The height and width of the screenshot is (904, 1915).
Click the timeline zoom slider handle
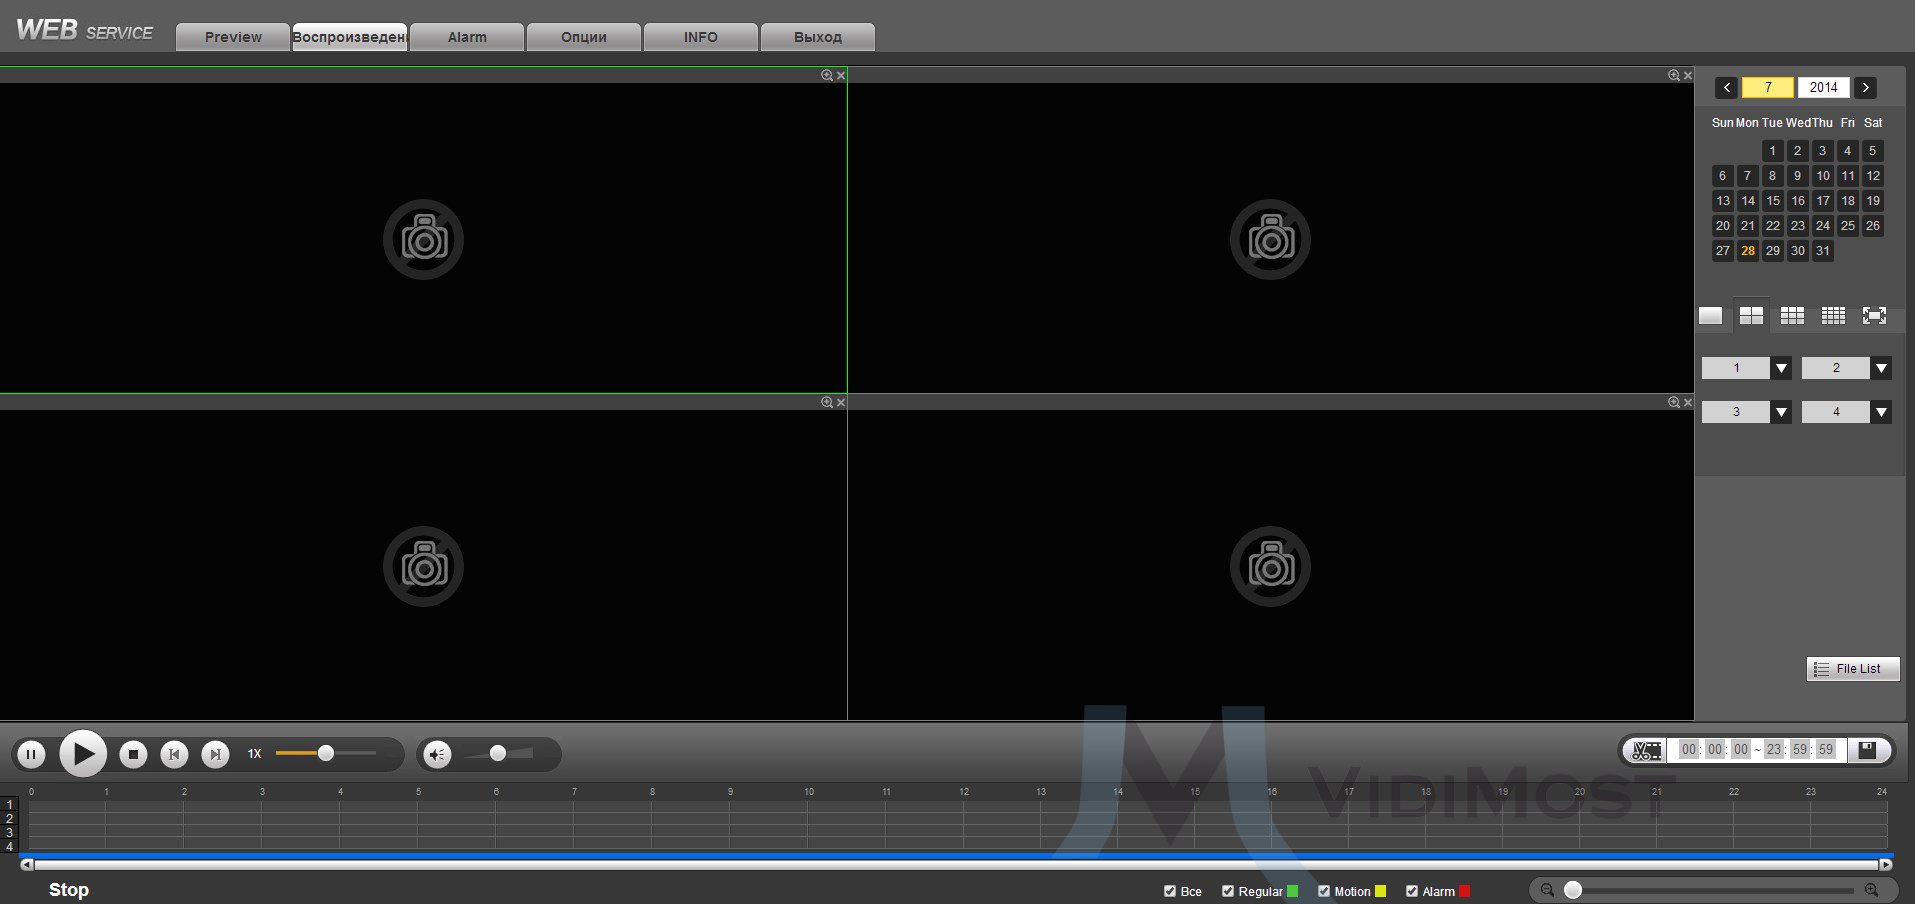(1573, 890)
